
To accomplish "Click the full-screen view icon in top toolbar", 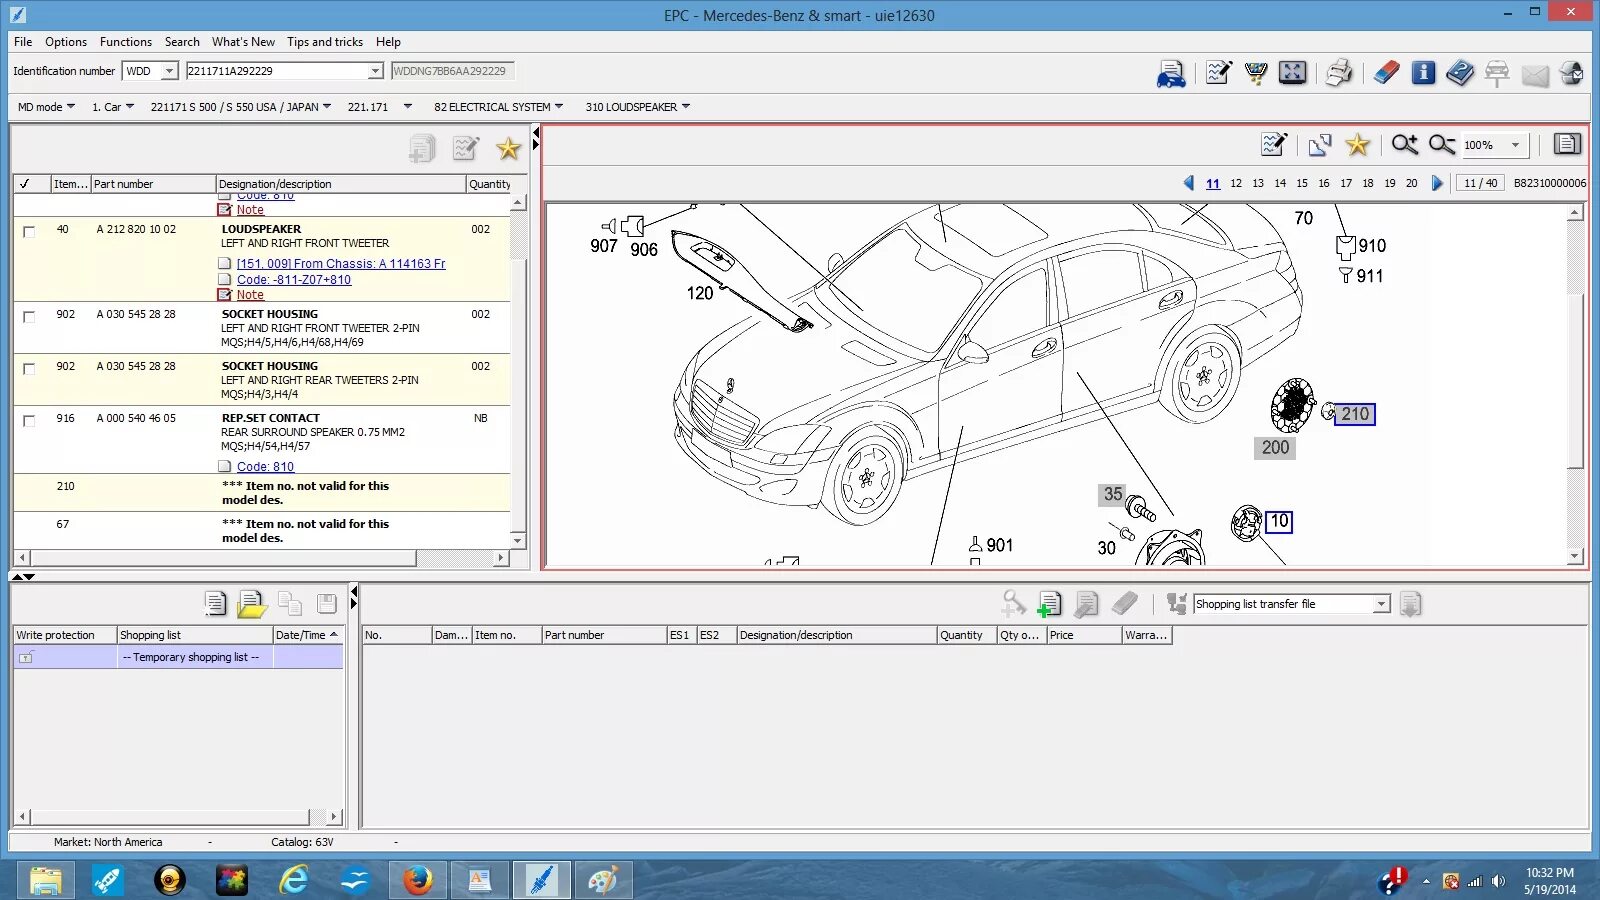I will click(1293, 72).
